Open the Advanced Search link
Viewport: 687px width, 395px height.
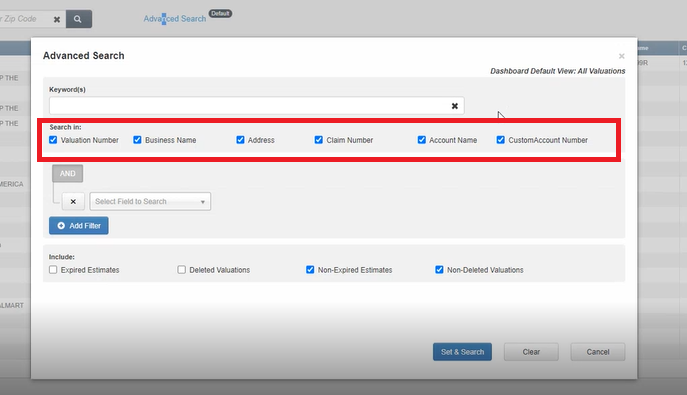tap(175, 19)
